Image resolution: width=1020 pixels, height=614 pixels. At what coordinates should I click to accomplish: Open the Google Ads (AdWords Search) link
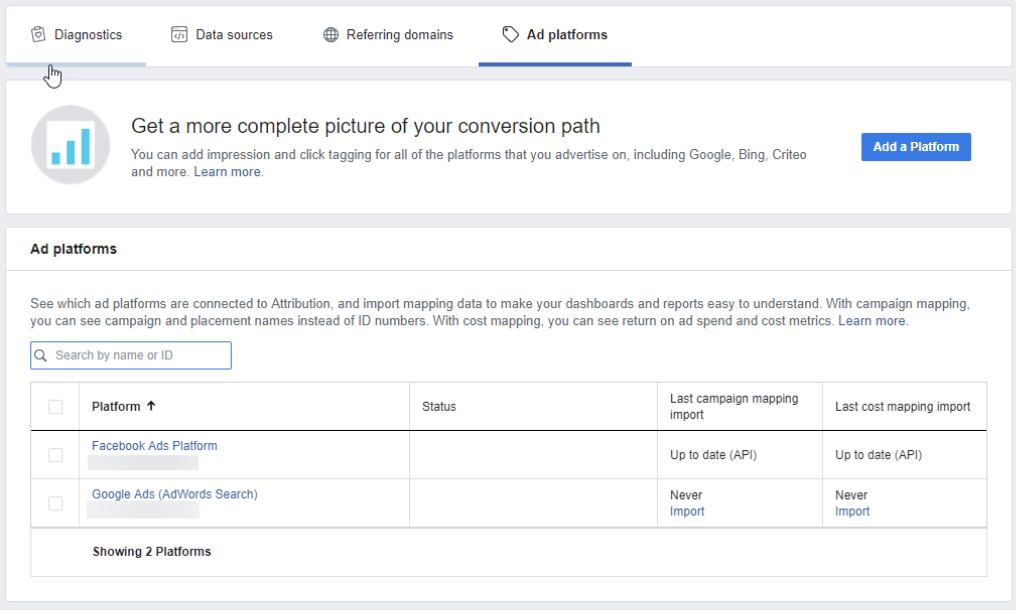(x=174, y=494)
